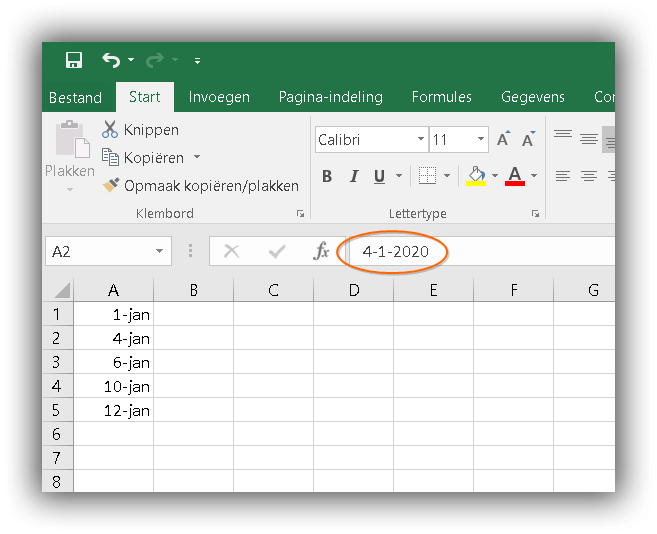Increase font size with larger A icon

tap(503, 139)
